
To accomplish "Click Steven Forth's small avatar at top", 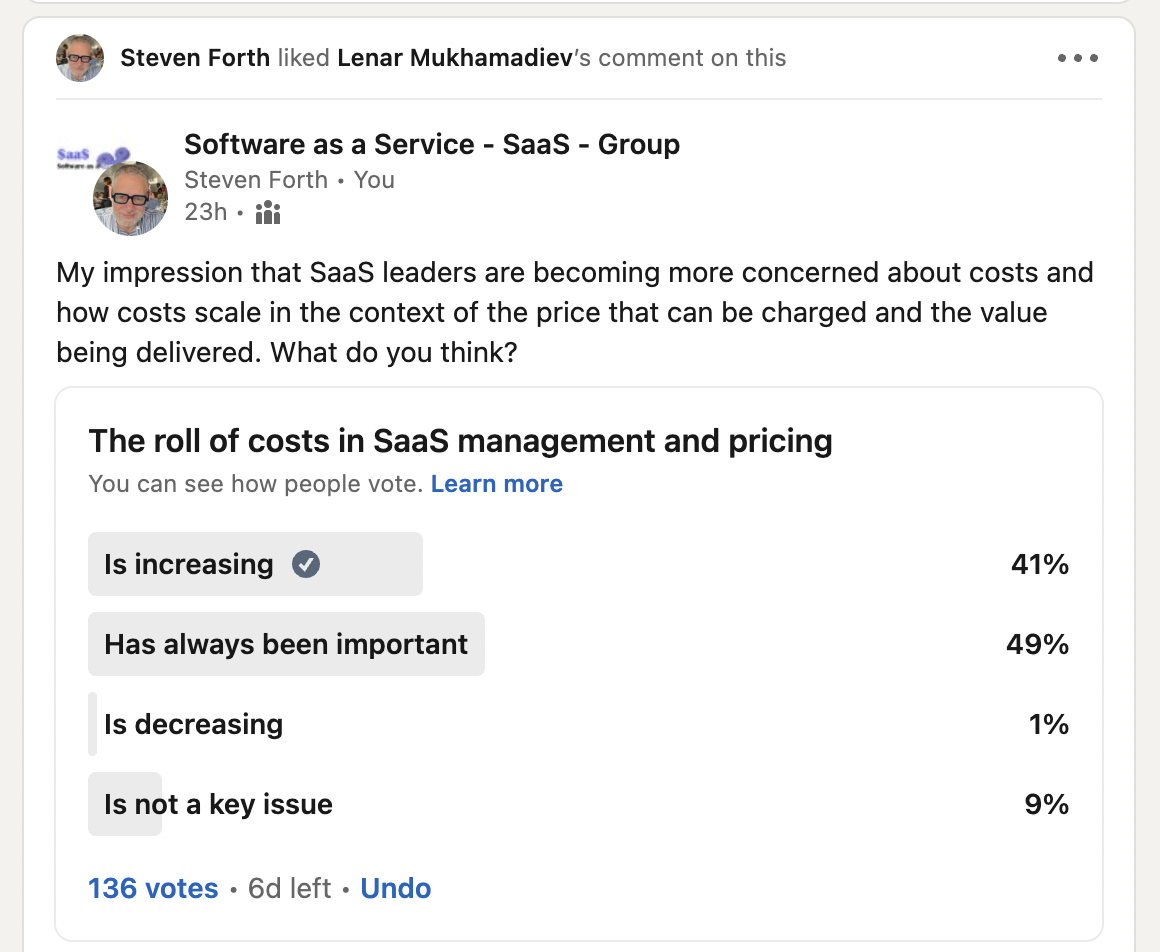I will click(80, 58).
